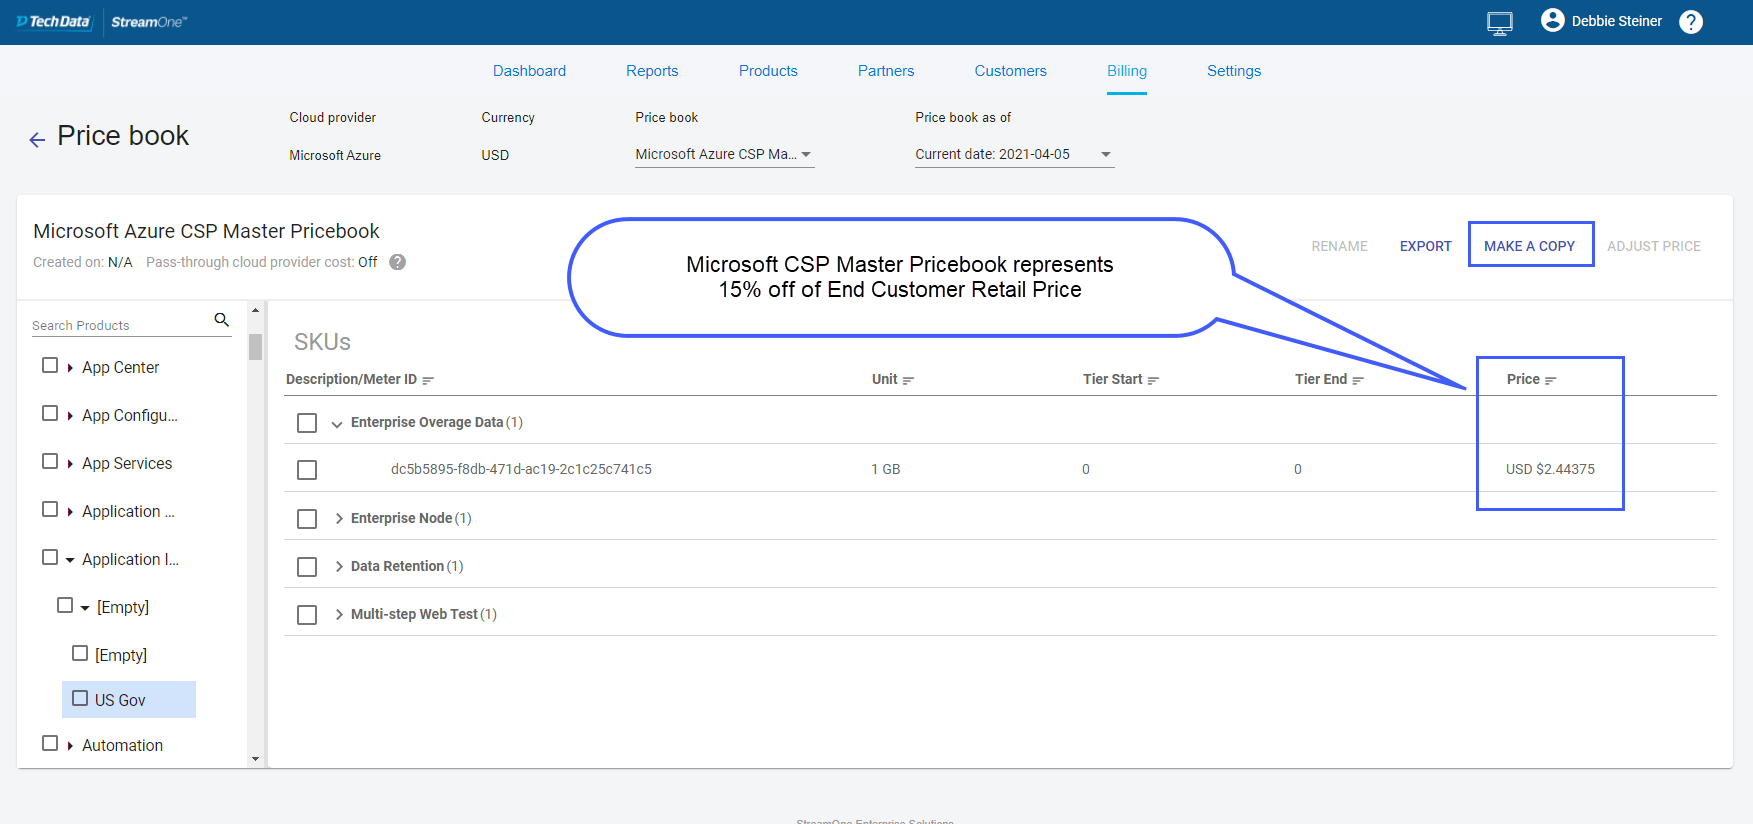Click the search magnifier in Search Products
Screen dimensions: 1753x824
[x=222, y=320]
